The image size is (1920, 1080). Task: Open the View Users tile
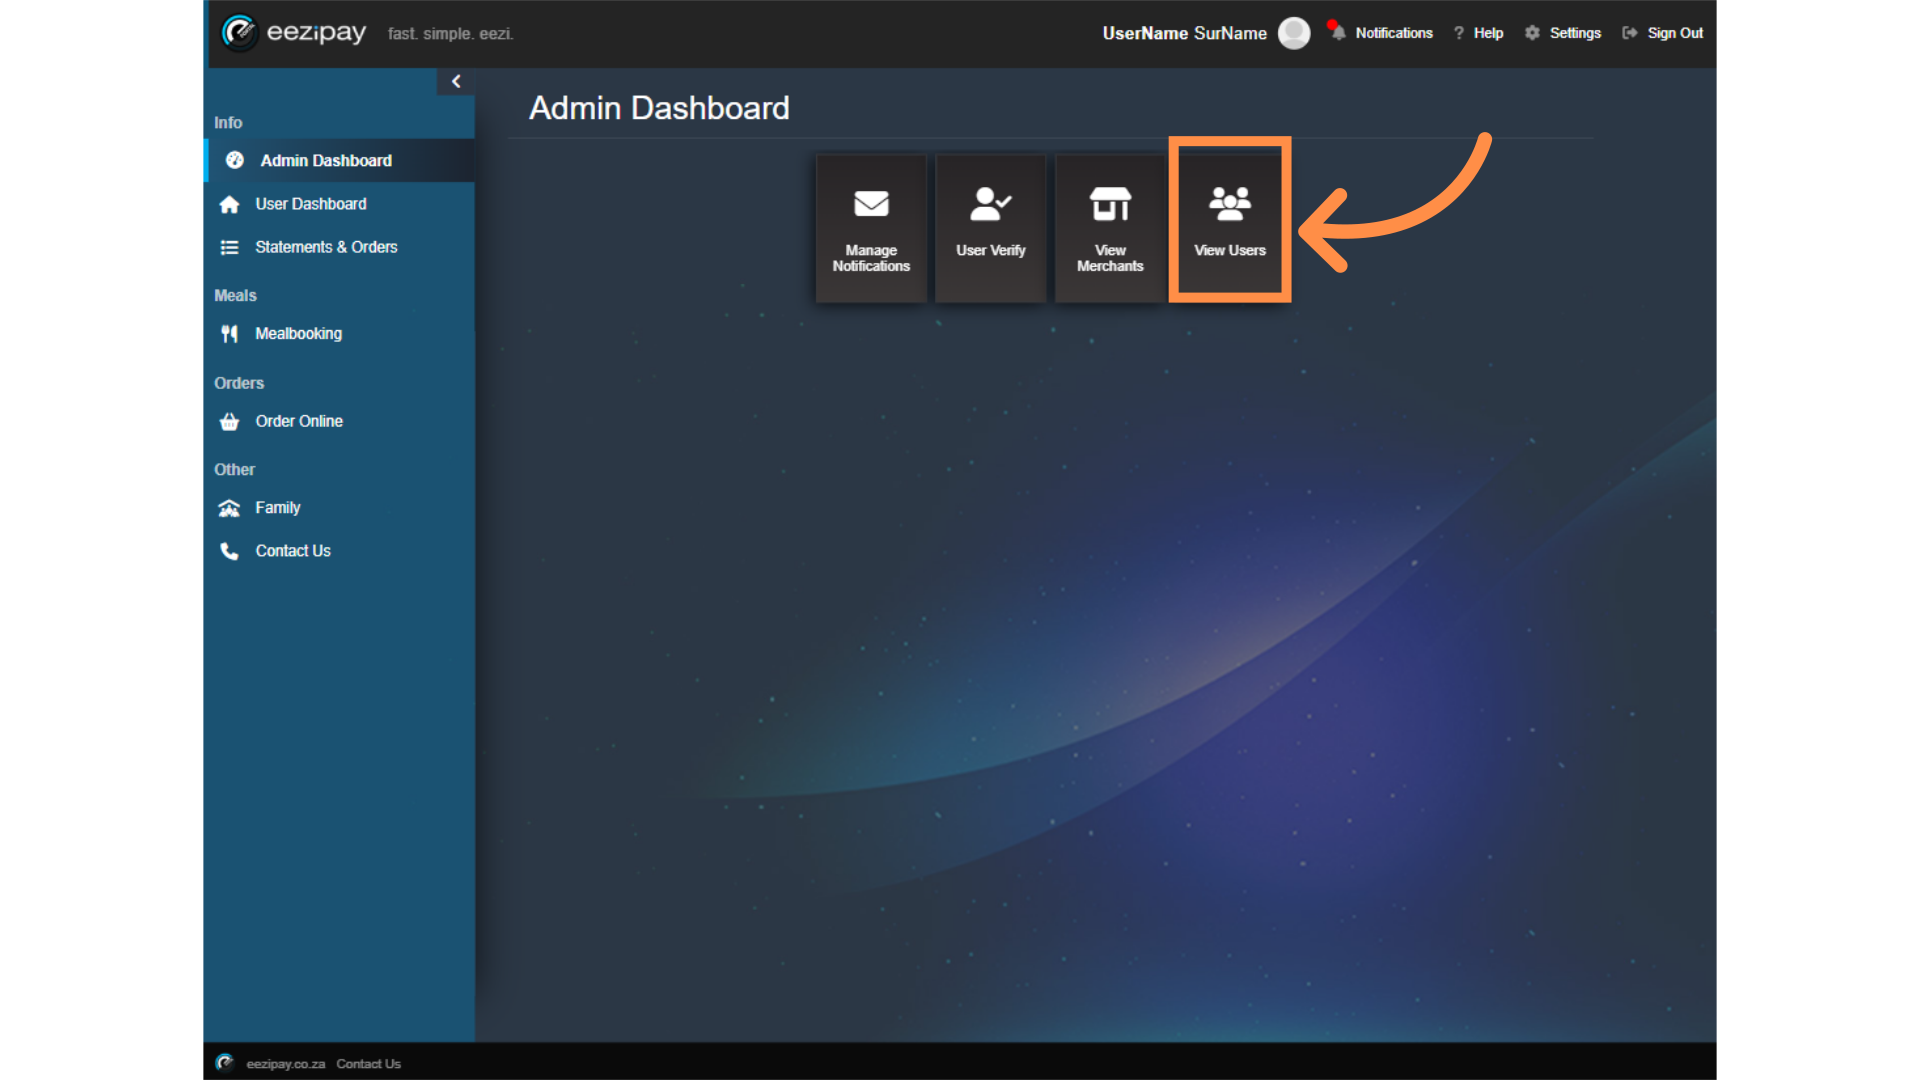(1230, 228)
